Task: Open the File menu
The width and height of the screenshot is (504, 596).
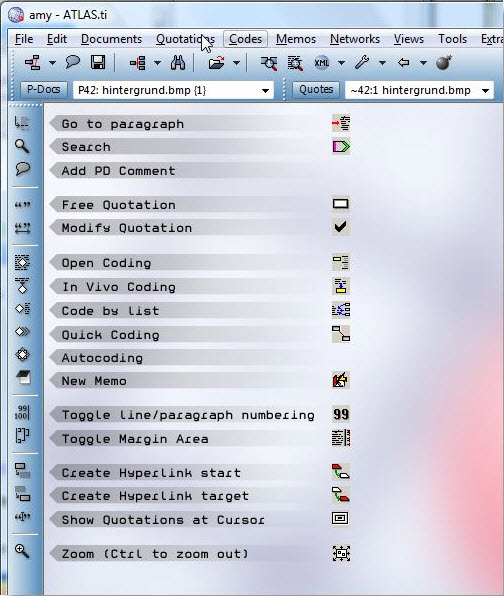Action: pos(24,39)
